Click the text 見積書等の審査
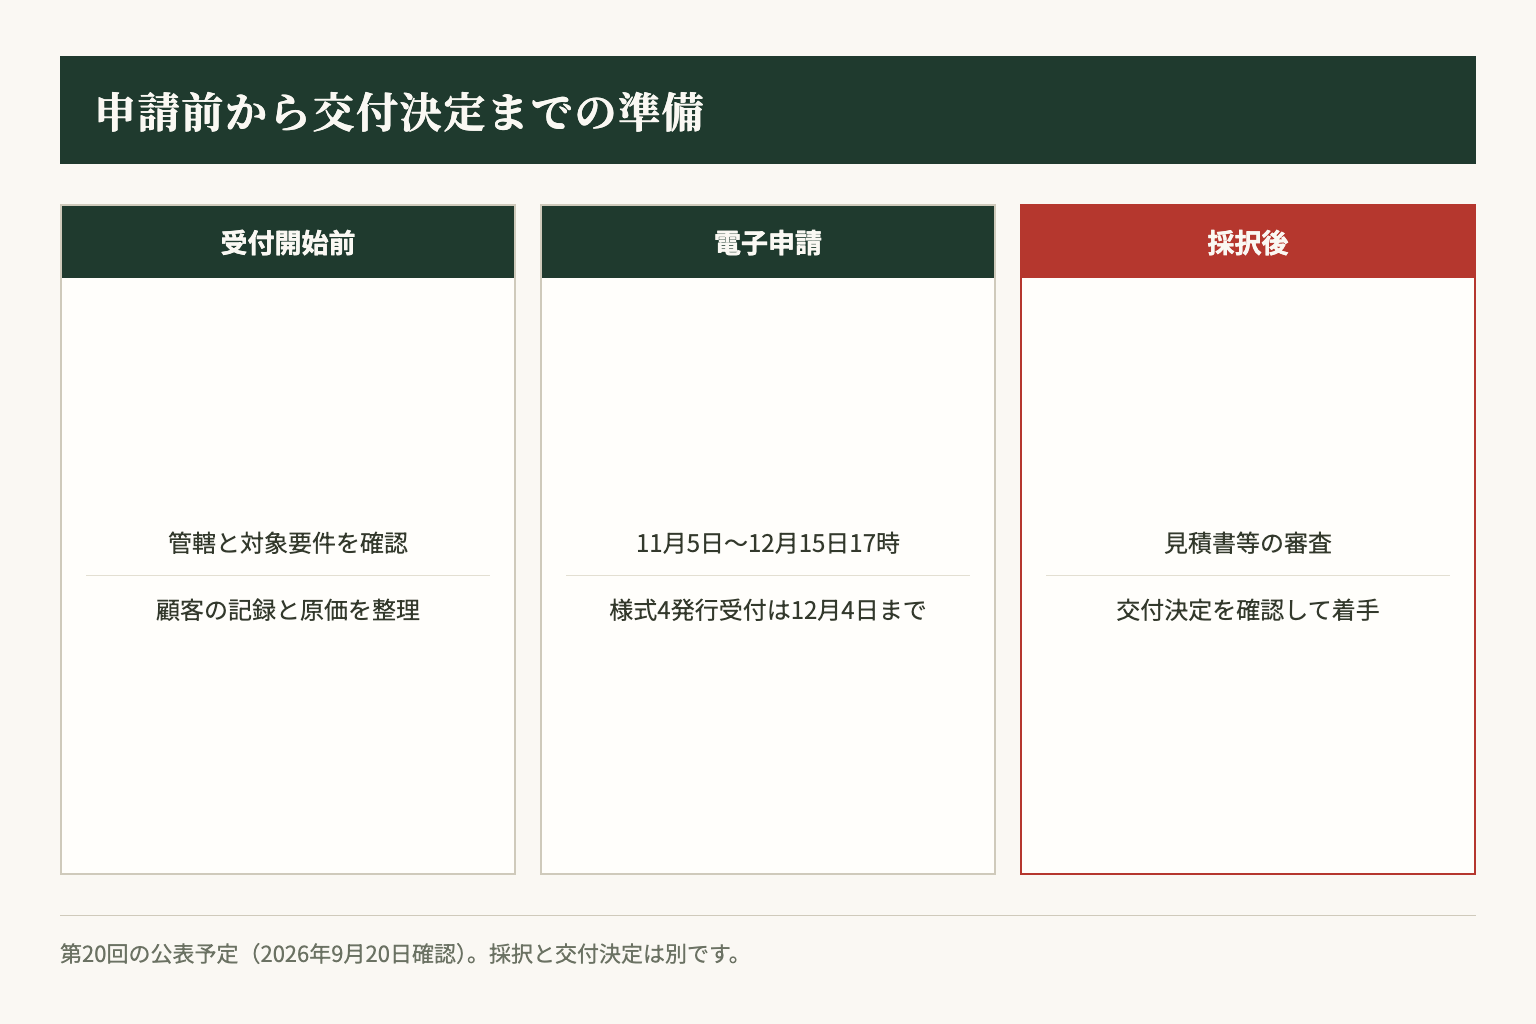The height and width of the screenshot is (1024, 1536). point(1248,543)
